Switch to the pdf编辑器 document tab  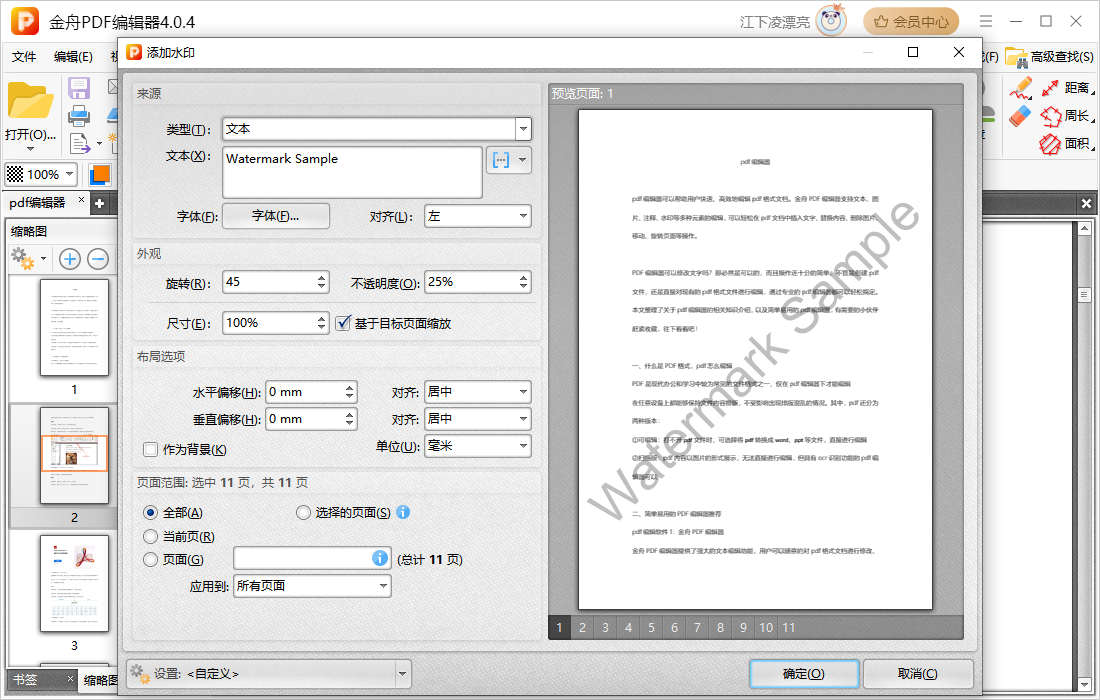[x=37, y=202]
